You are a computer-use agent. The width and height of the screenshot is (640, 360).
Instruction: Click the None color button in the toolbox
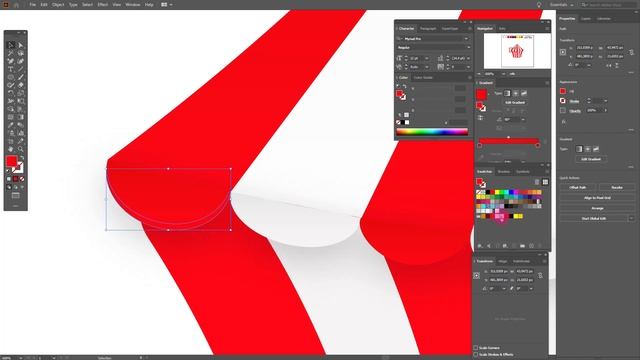22,179
